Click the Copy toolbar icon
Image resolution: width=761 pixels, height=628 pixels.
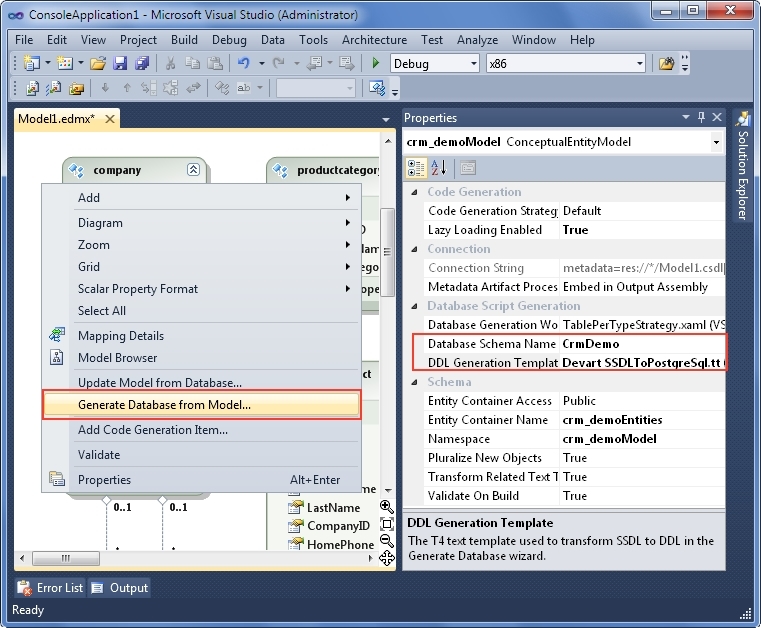(x=193, y=63)
